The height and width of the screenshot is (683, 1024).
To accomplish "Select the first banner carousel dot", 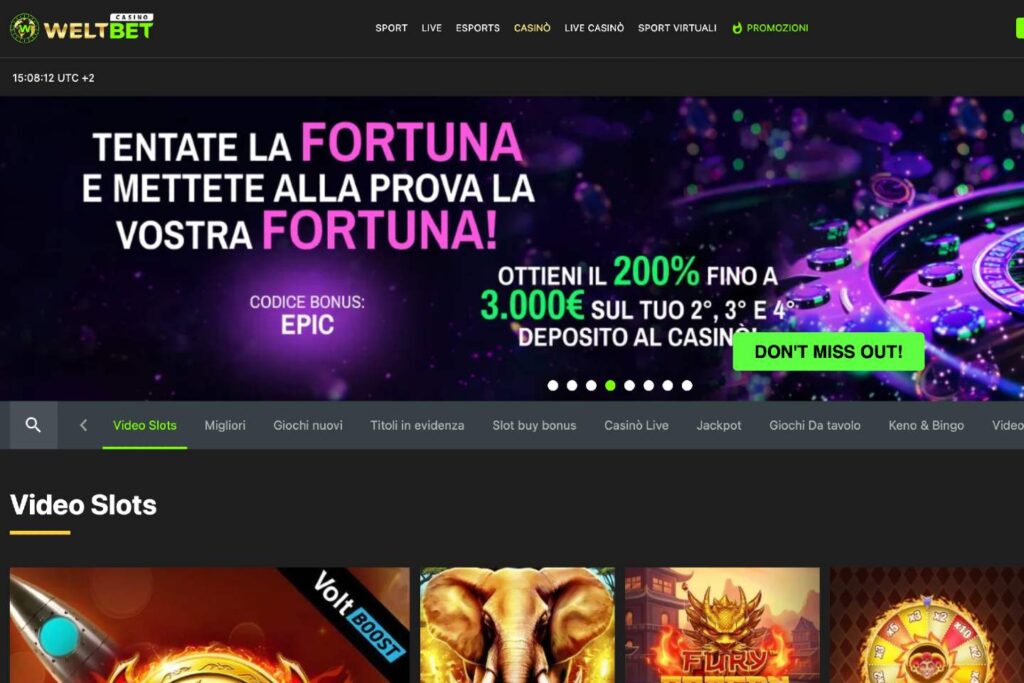I will pos(552,385).
